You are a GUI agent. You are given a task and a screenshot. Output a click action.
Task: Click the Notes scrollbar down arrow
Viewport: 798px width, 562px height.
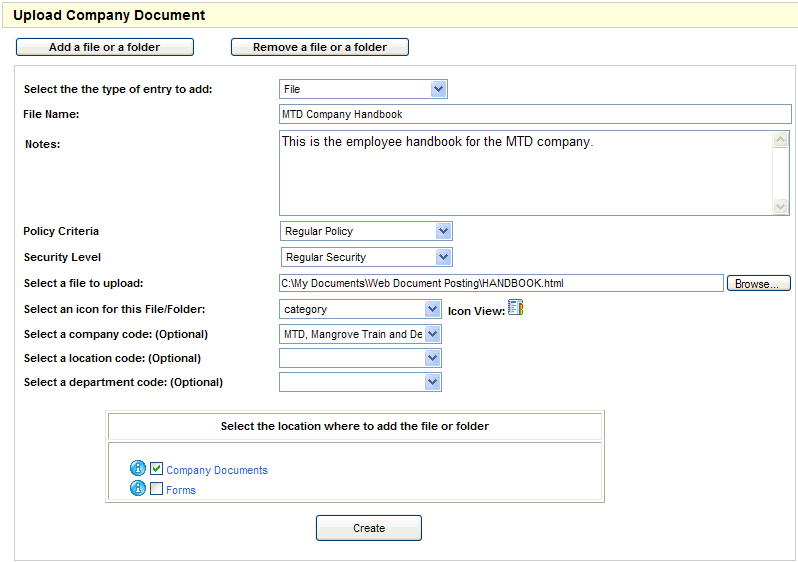pos(780,206)
